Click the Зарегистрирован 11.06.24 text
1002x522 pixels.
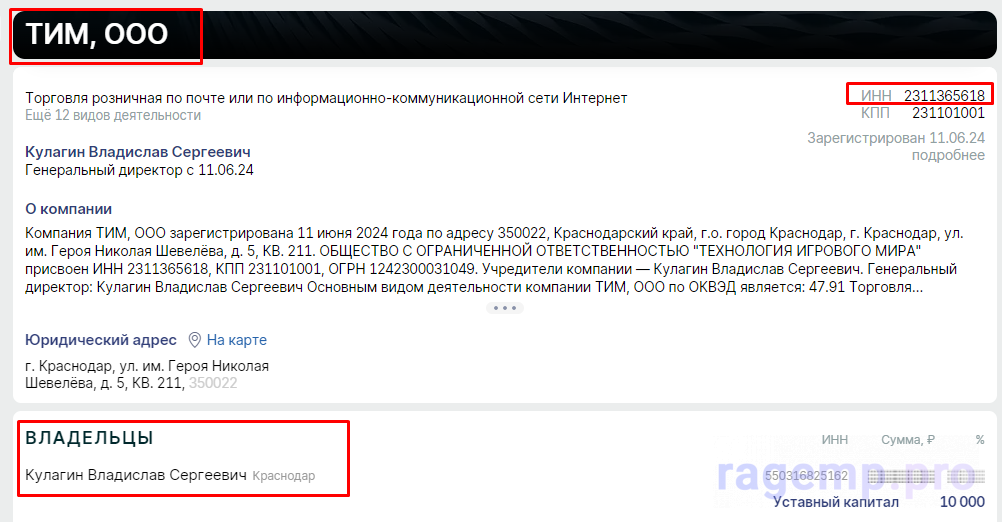coord(896,138)
